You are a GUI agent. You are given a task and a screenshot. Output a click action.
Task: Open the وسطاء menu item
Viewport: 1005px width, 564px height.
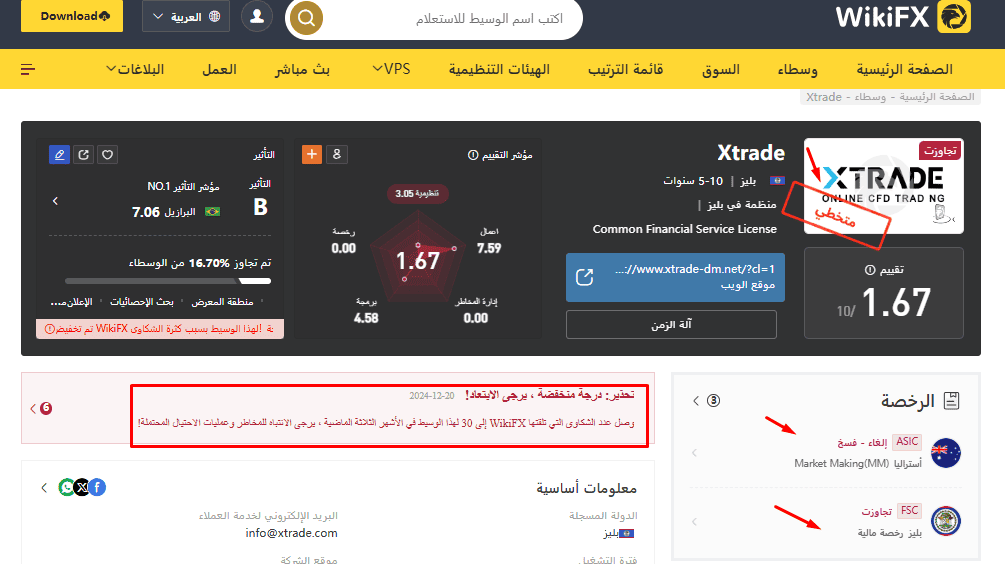797,69
